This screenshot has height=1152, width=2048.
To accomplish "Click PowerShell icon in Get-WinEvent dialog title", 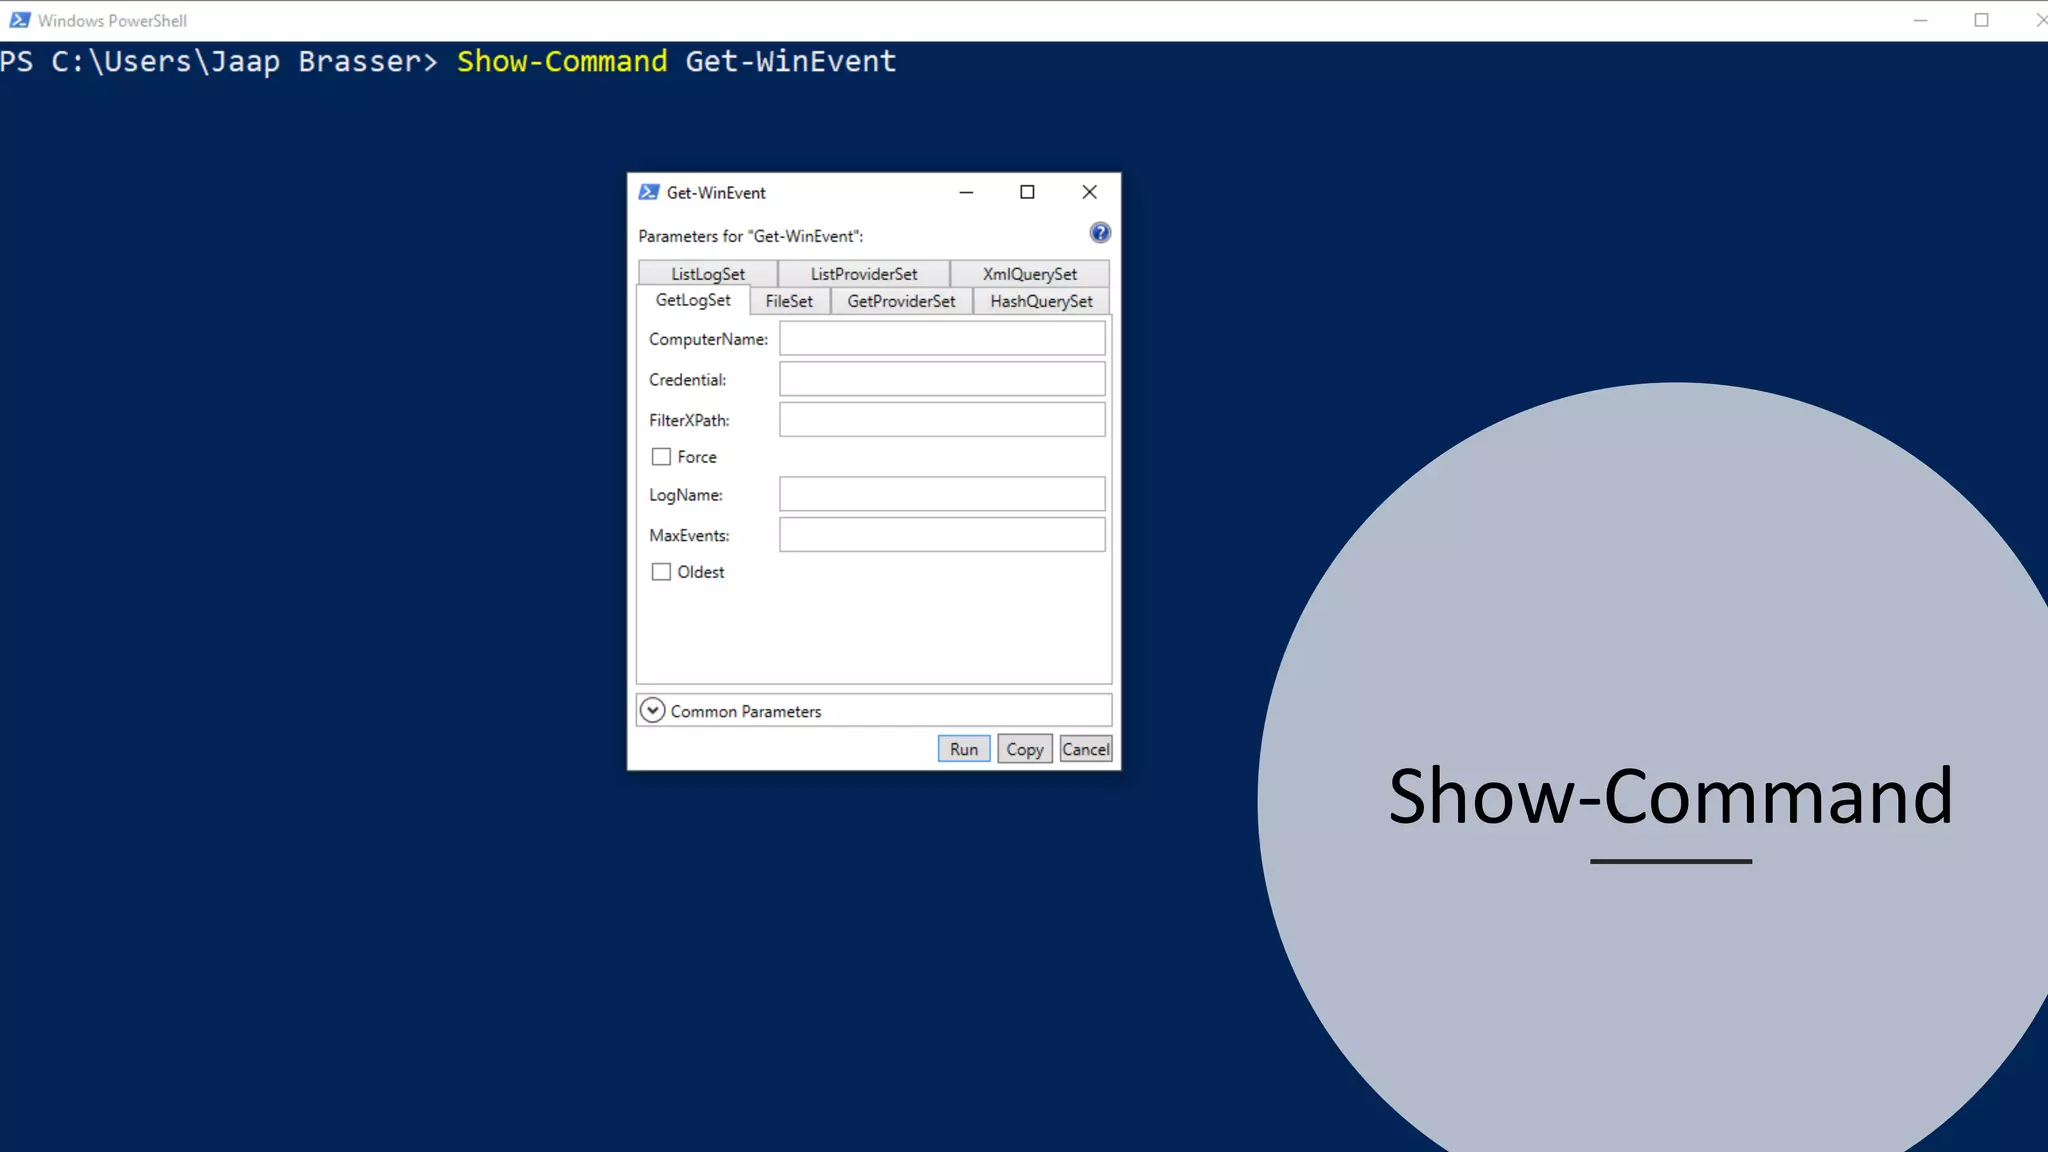I will [x=649, y=192].
